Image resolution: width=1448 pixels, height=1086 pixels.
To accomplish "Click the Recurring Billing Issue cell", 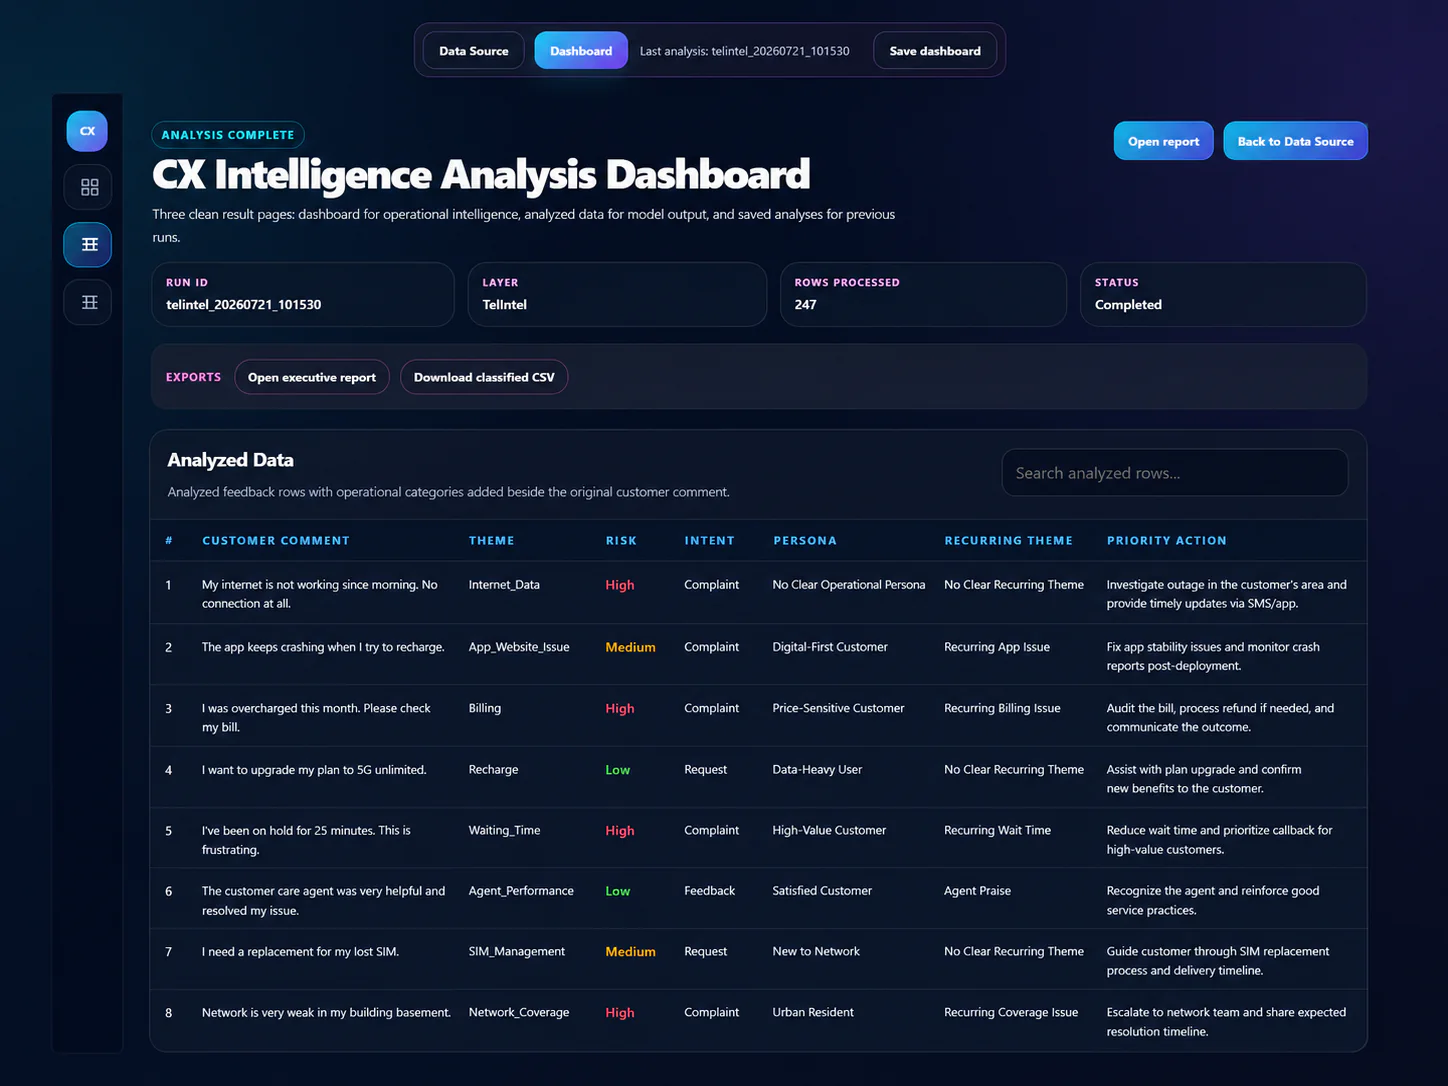I will (x=1002, y=708).
